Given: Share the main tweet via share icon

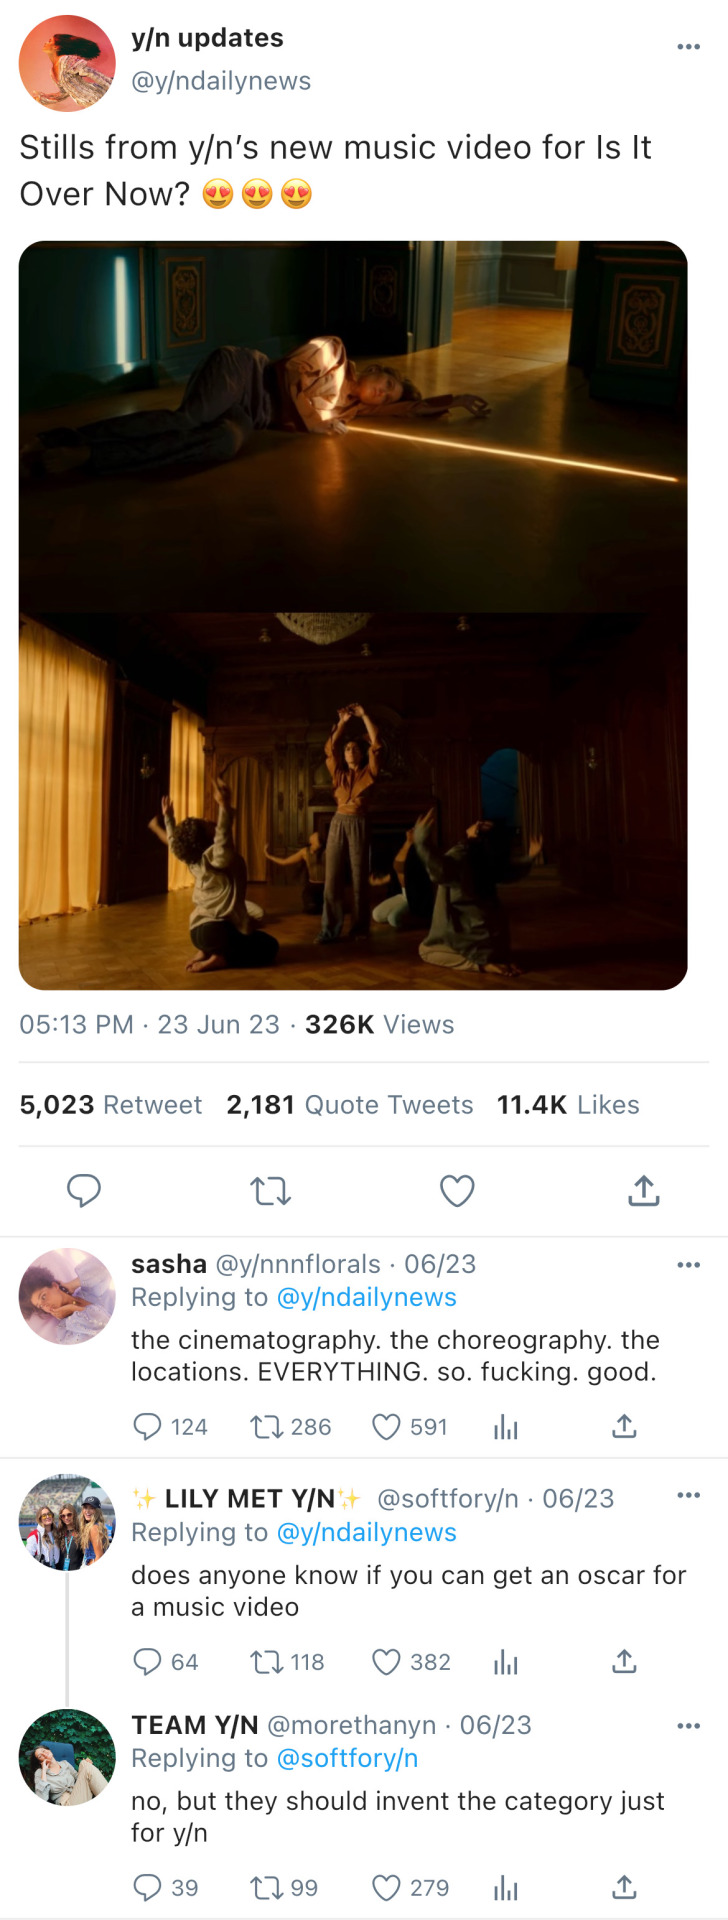Looking at the screenshot, I should pos(643,1190).
